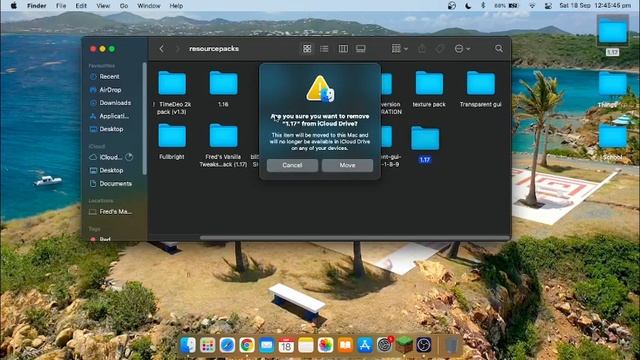640x360 pixels.
Task: Open Finder from the Dock
Action: (188, 345)
